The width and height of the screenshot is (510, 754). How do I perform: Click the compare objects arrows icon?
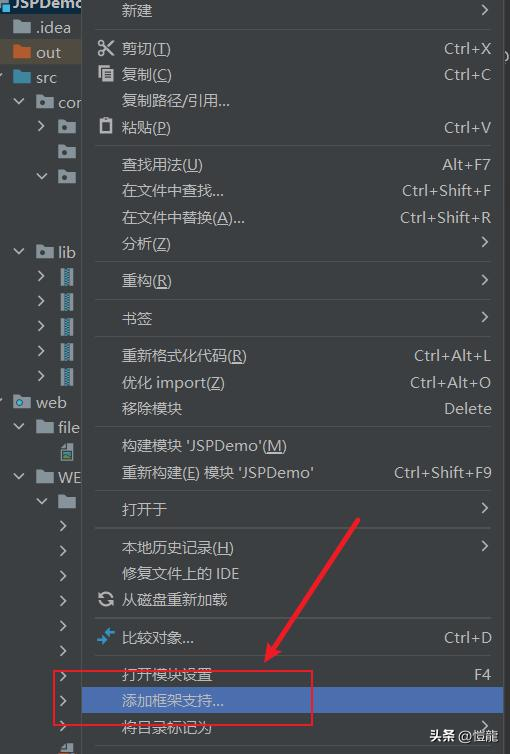(106, 637)
